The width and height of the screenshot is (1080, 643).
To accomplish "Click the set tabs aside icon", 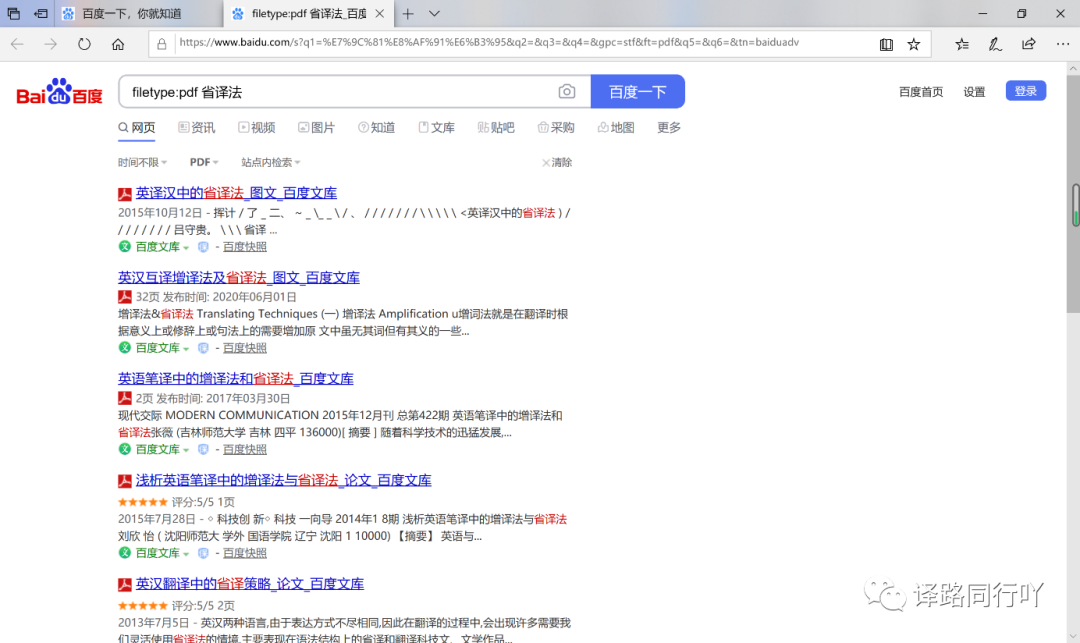I will [x=41, y=14].
